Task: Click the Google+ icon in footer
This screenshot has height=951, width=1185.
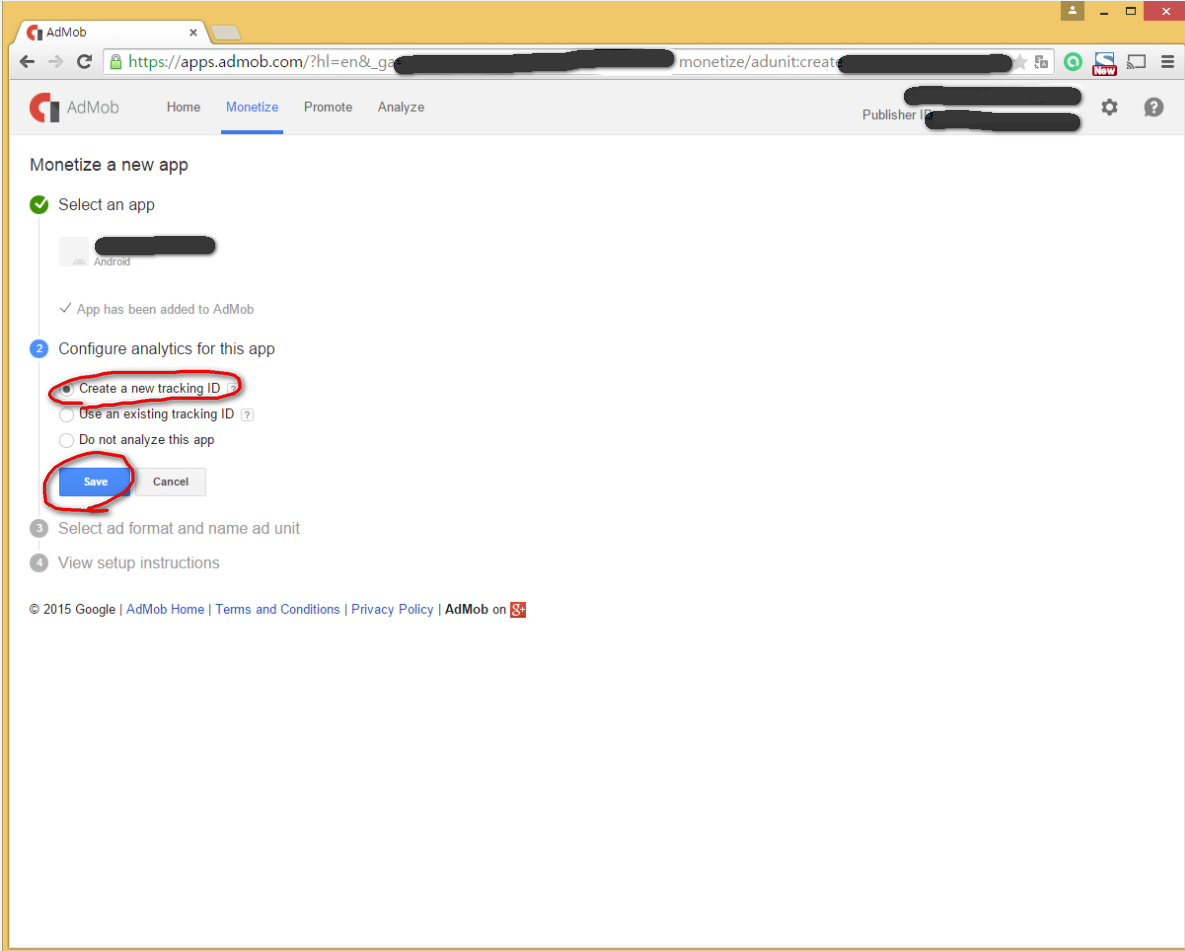Action: [518, 609]
